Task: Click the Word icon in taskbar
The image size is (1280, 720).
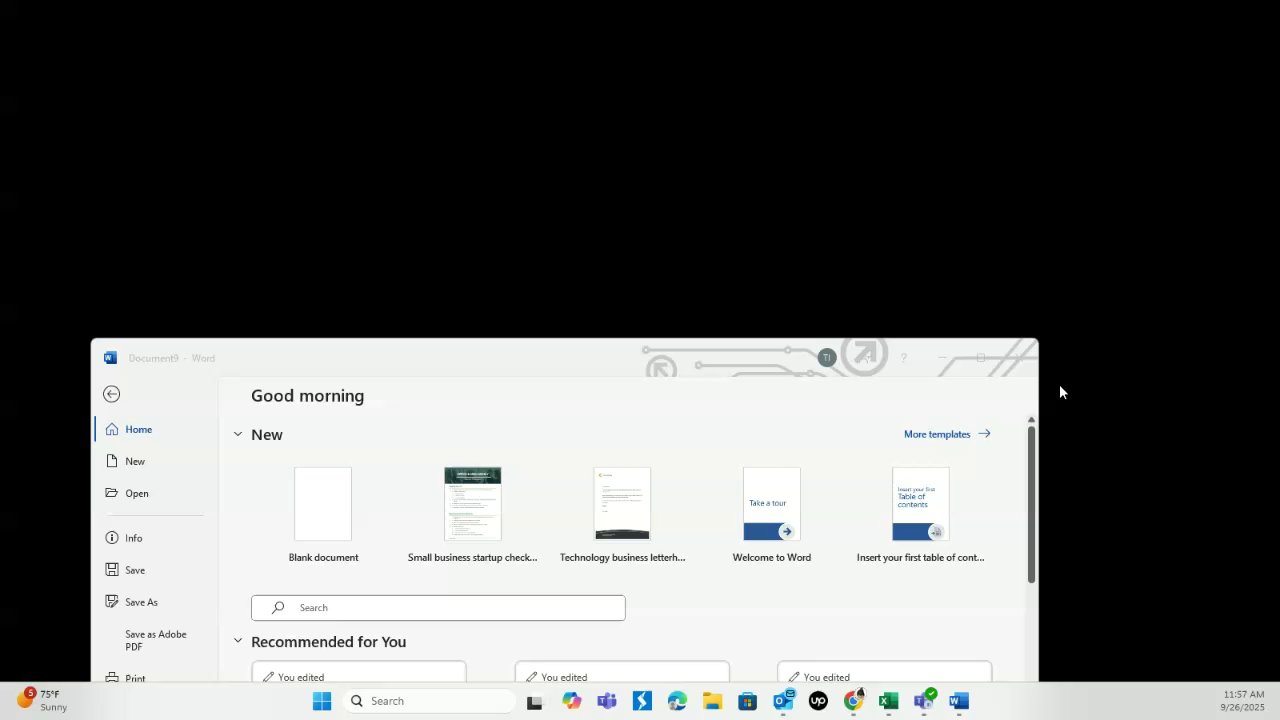Action: point(959,701)
